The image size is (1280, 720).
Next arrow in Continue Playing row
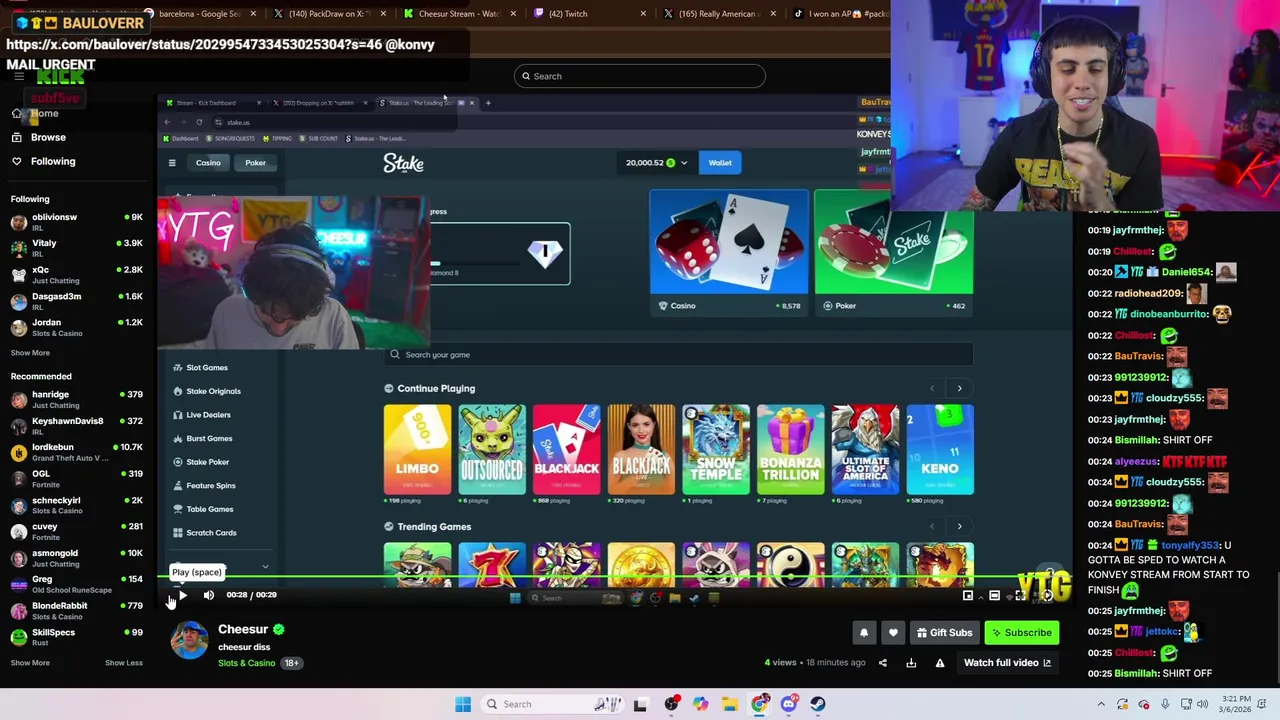(x=960, y=388)
